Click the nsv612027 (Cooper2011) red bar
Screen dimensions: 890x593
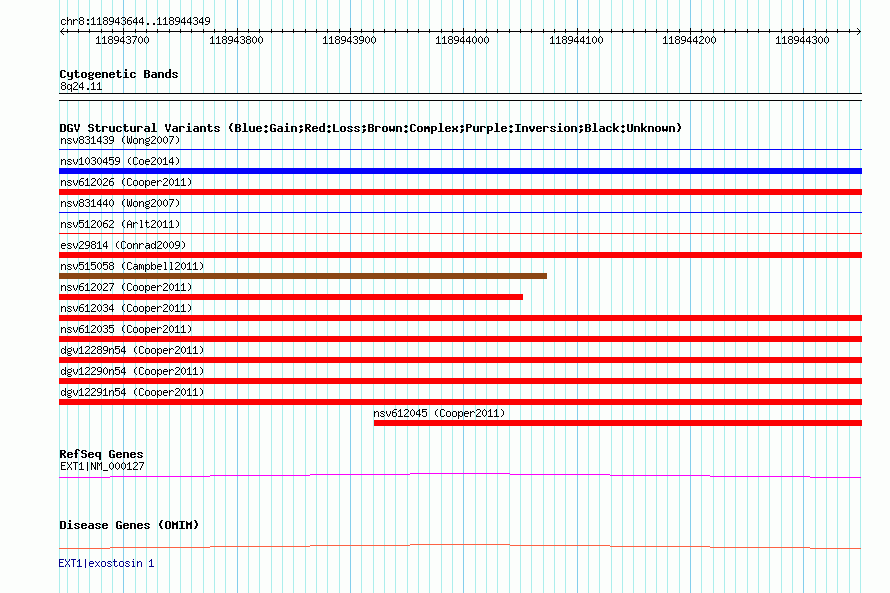pos(291,297)
